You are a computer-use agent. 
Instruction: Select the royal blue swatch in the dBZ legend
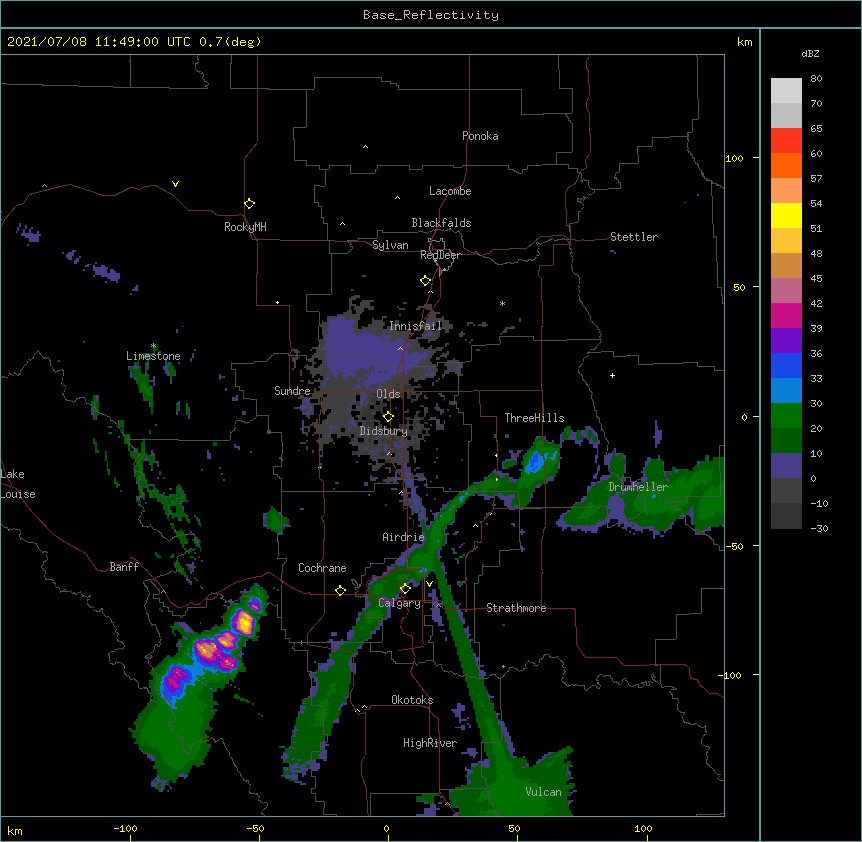(786, 365)
